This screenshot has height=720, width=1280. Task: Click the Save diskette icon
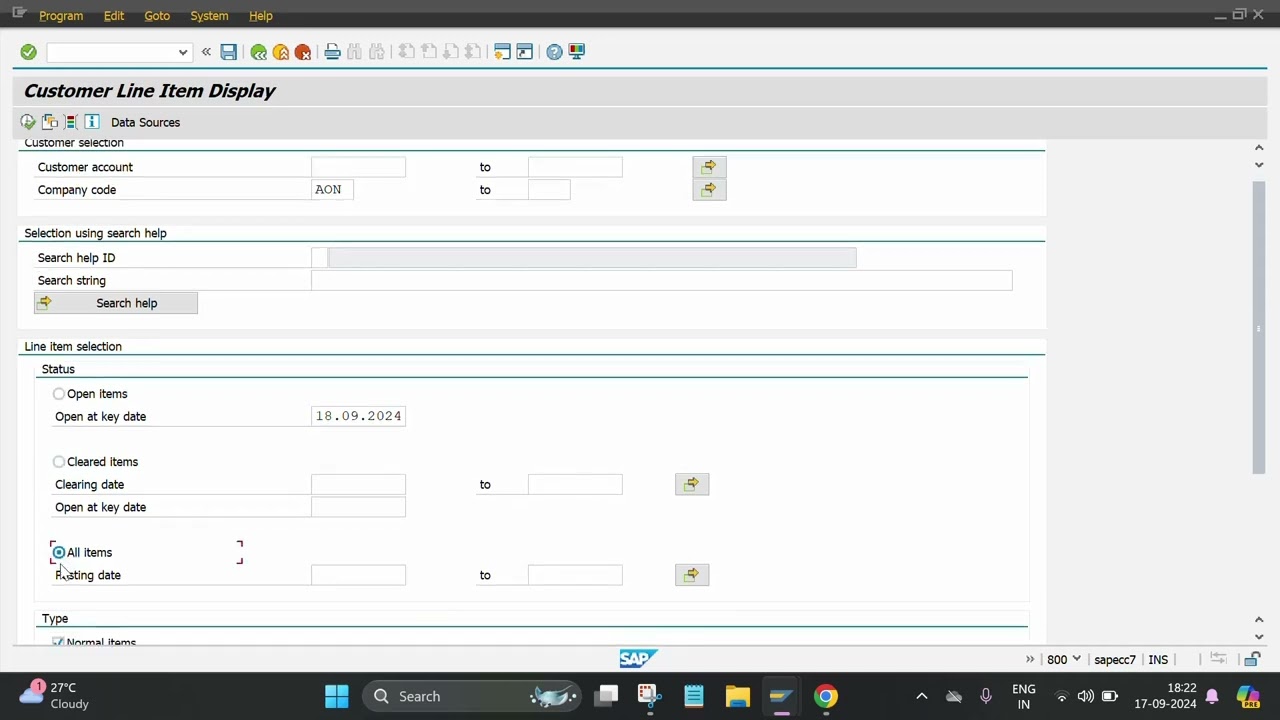click(229, 52)
